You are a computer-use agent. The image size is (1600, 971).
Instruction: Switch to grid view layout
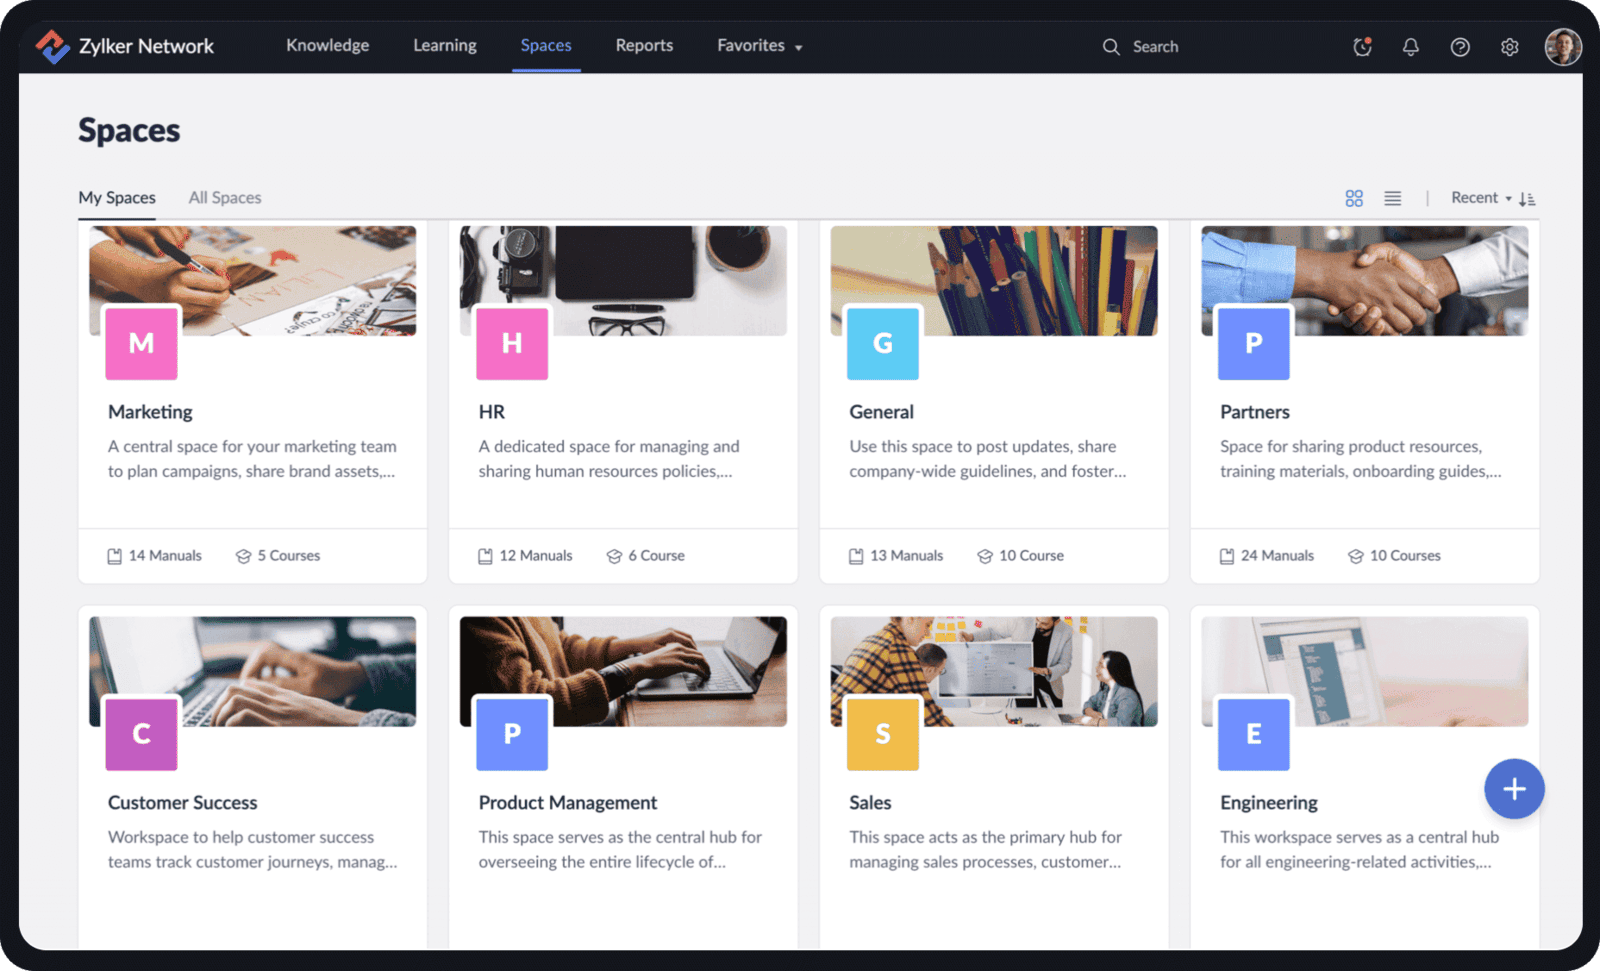point(1354,197)
